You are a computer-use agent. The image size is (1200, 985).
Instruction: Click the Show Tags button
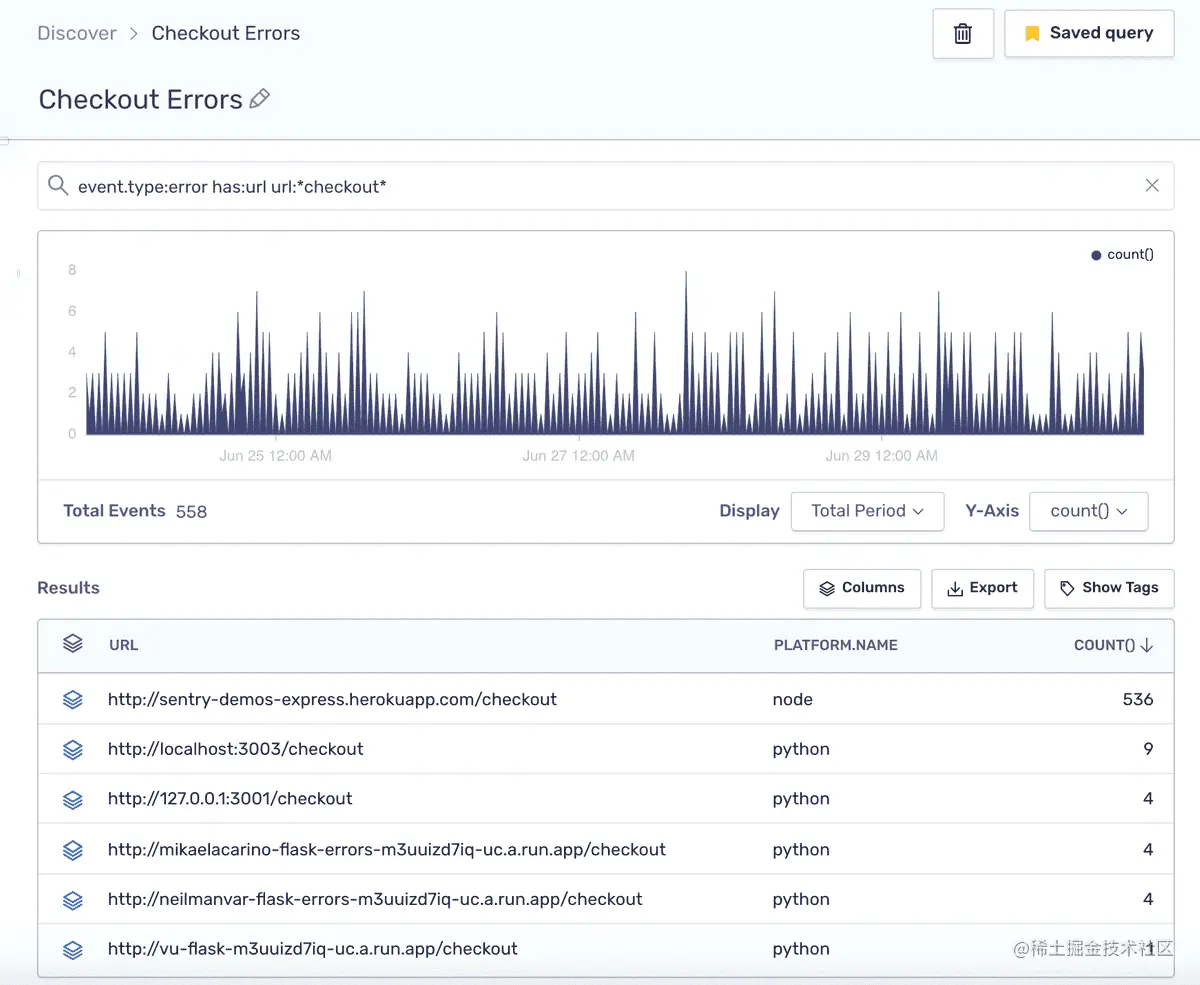[x=1109, y=588]
